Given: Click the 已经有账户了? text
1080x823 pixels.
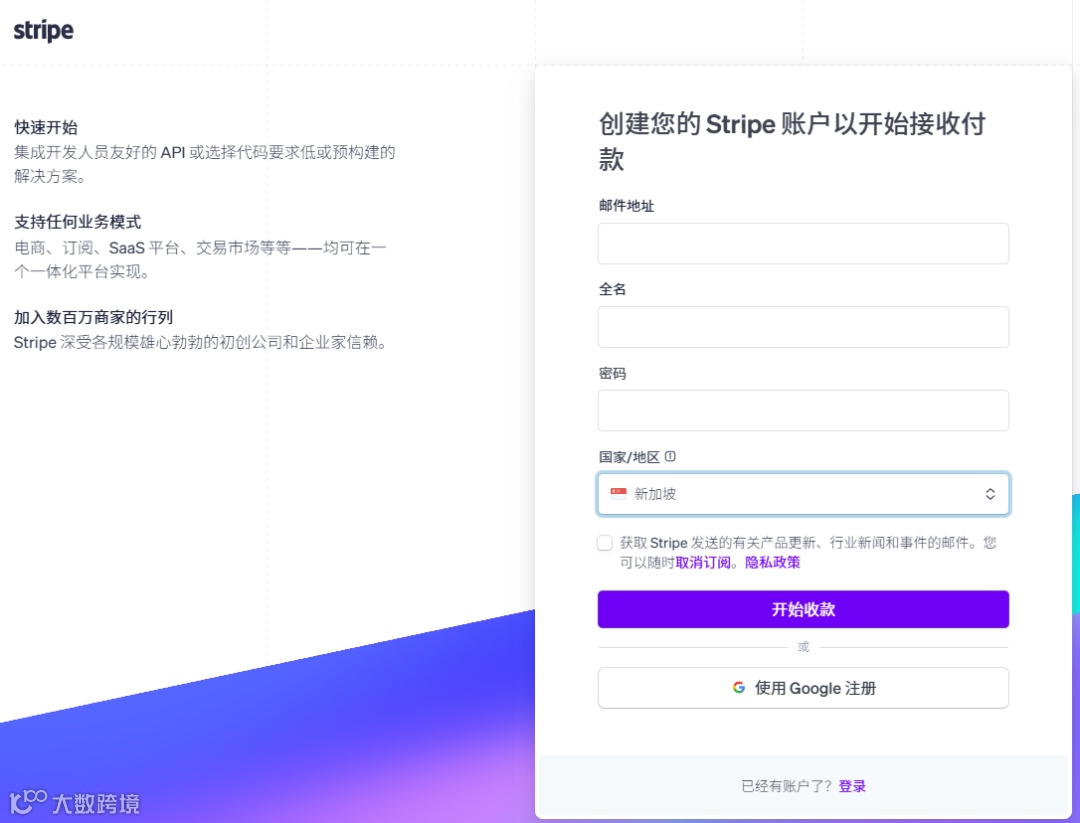Looking at the screenshot, I should click(786, 786).
